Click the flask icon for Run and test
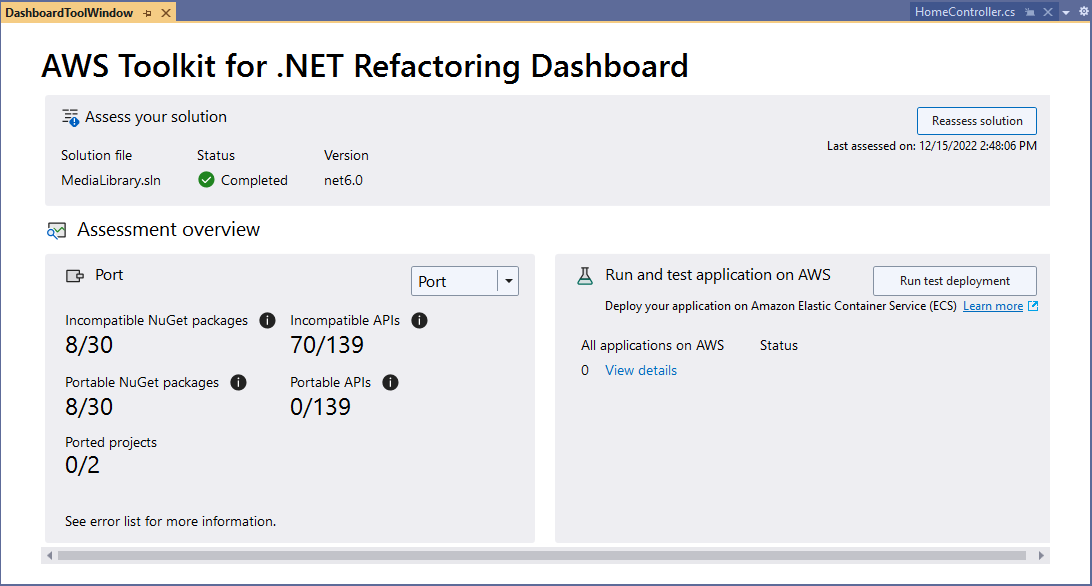 coord(585,276)
